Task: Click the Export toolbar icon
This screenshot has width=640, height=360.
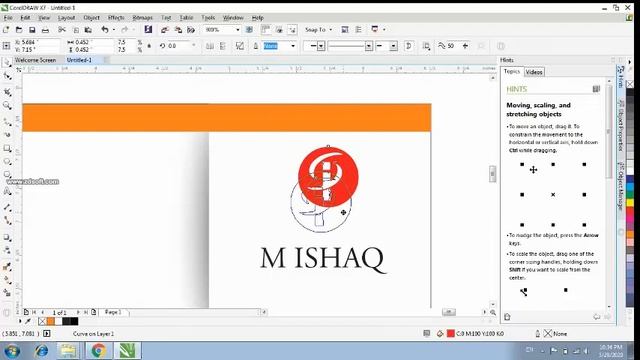Action: (x=178, y=30)
